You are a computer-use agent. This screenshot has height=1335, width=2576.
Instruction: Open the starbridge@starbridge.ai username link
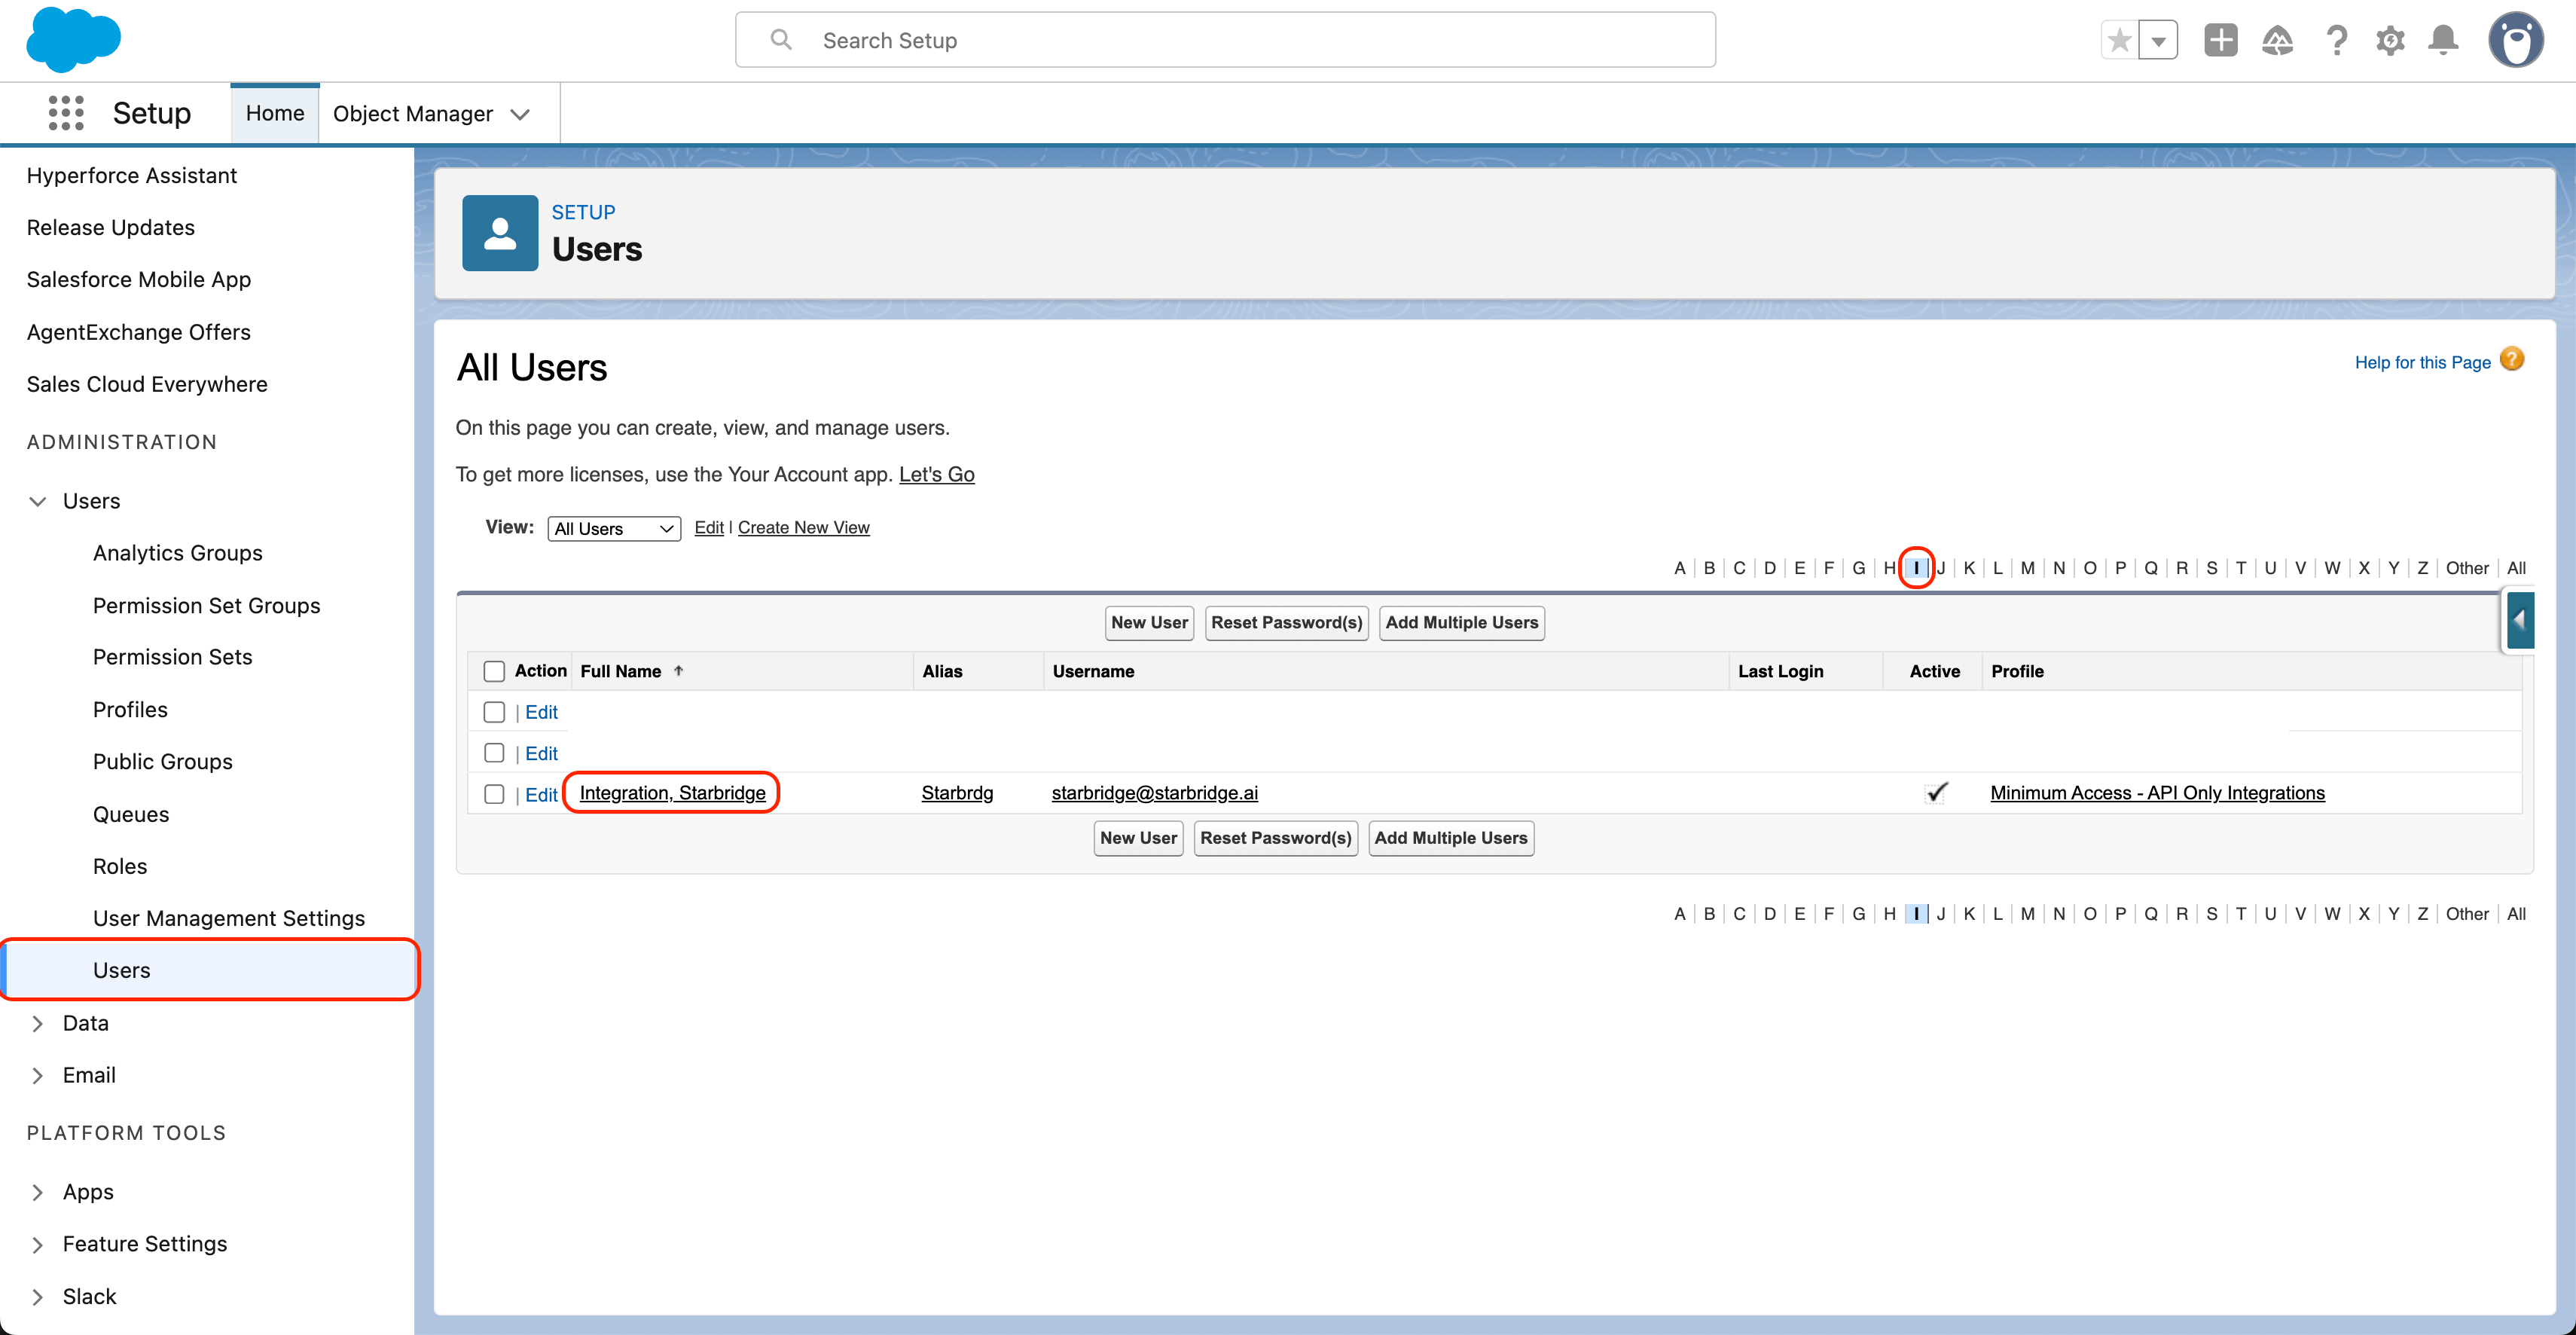point(1154,793)
